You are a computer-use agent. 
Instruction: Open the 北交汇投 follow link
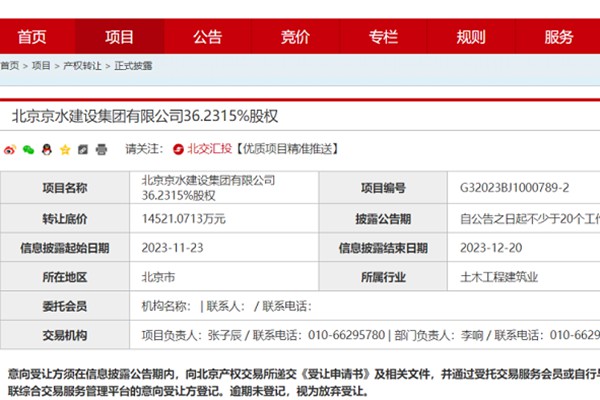click(209, 149)
